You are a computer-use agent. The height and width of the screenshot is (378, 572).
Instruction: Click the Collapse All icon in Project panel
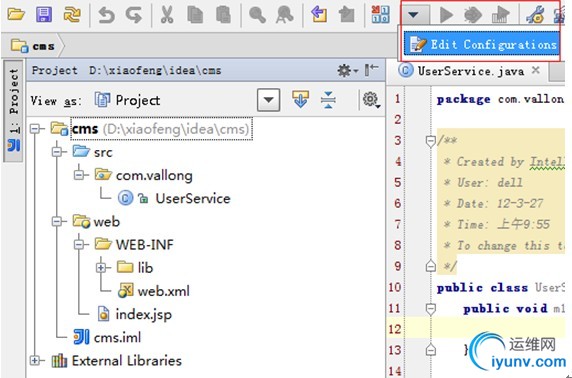(328, 99)
